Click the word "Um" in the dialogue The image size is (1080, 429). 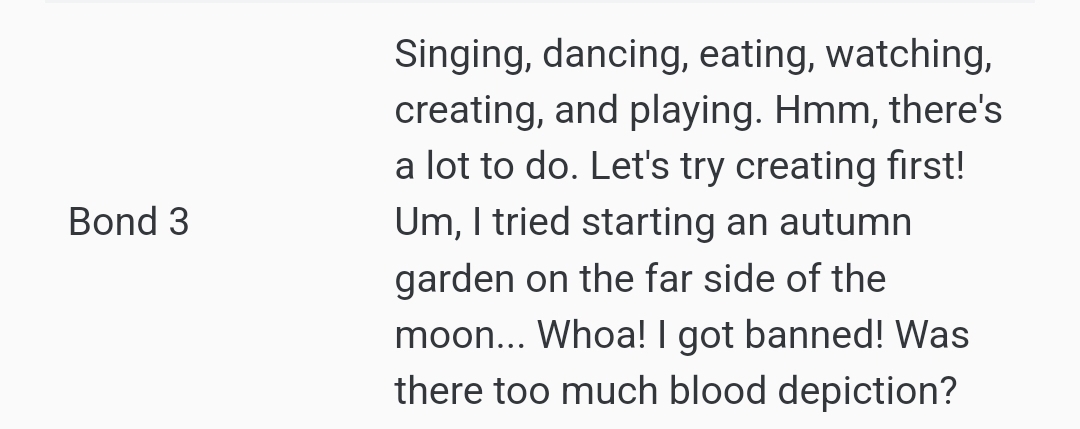pyautogui.click(x=427, y=223)
